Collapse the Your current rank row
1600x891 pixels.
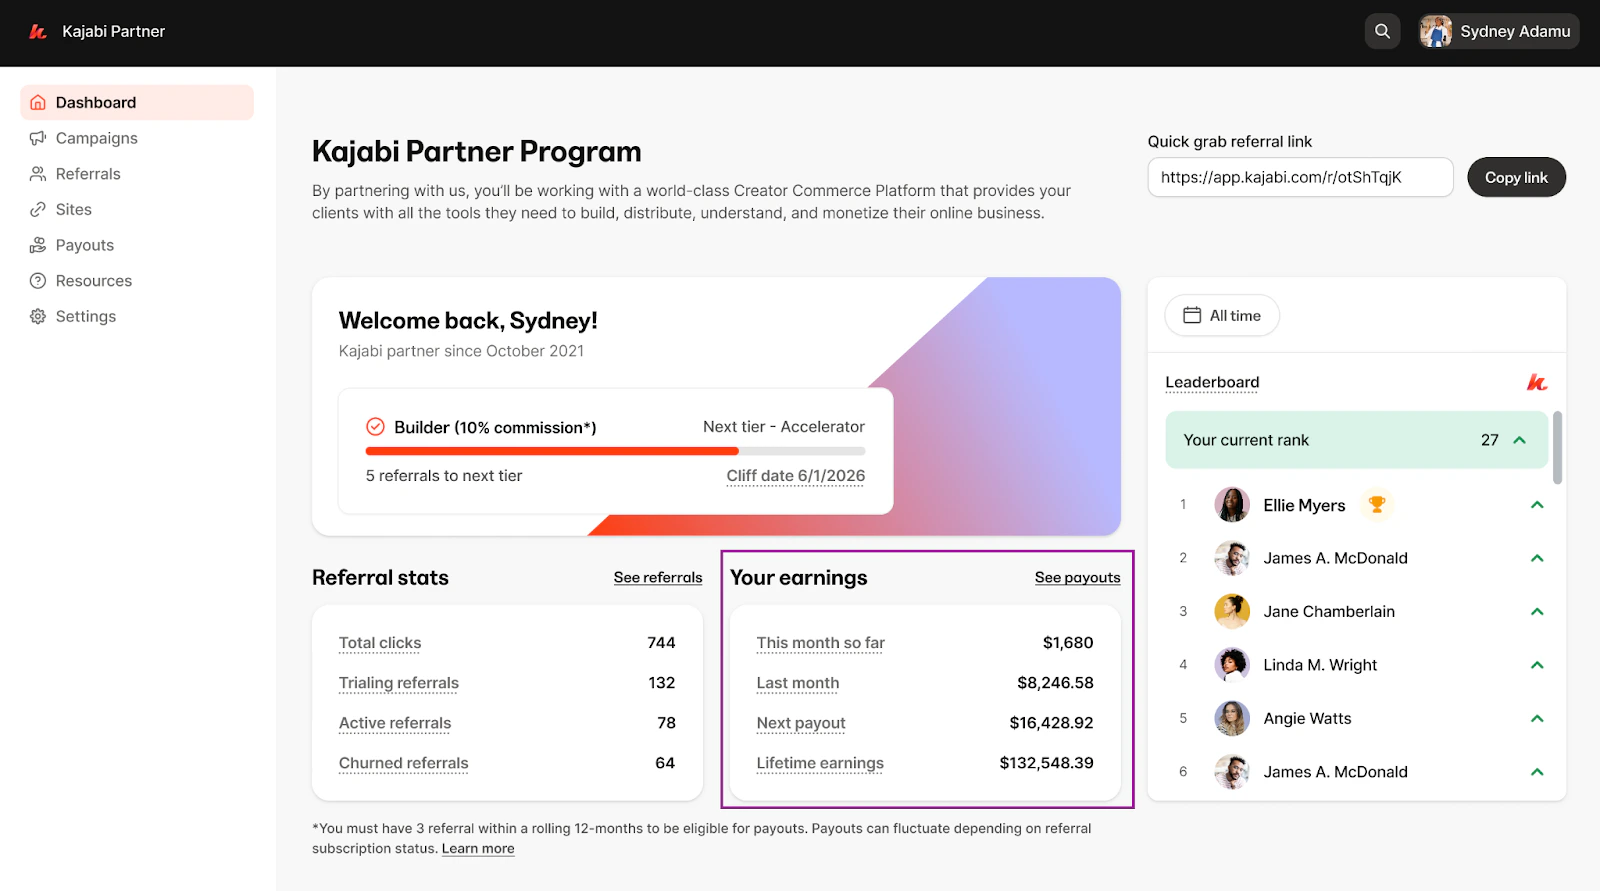pos(1520,440)
